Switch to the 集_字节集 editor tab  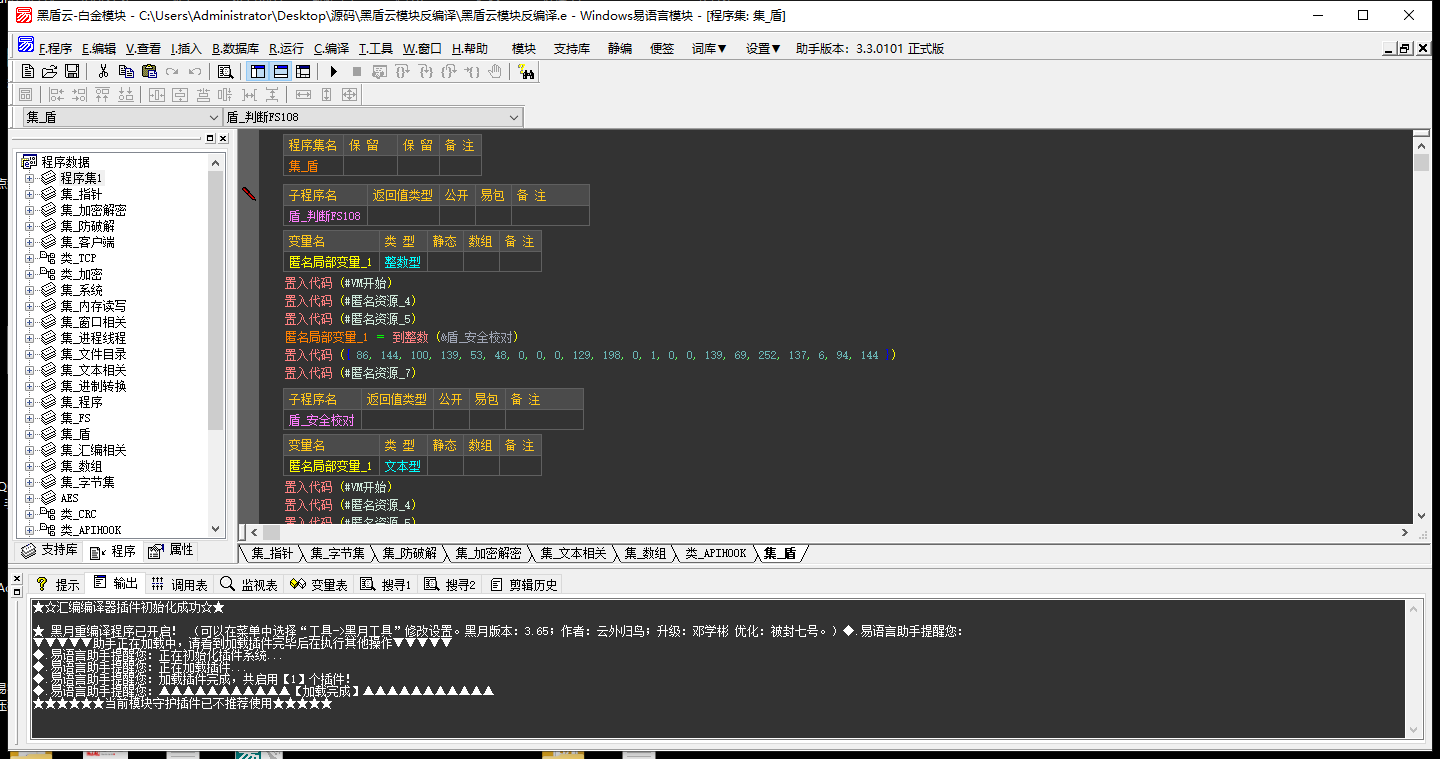click(337, 553)
